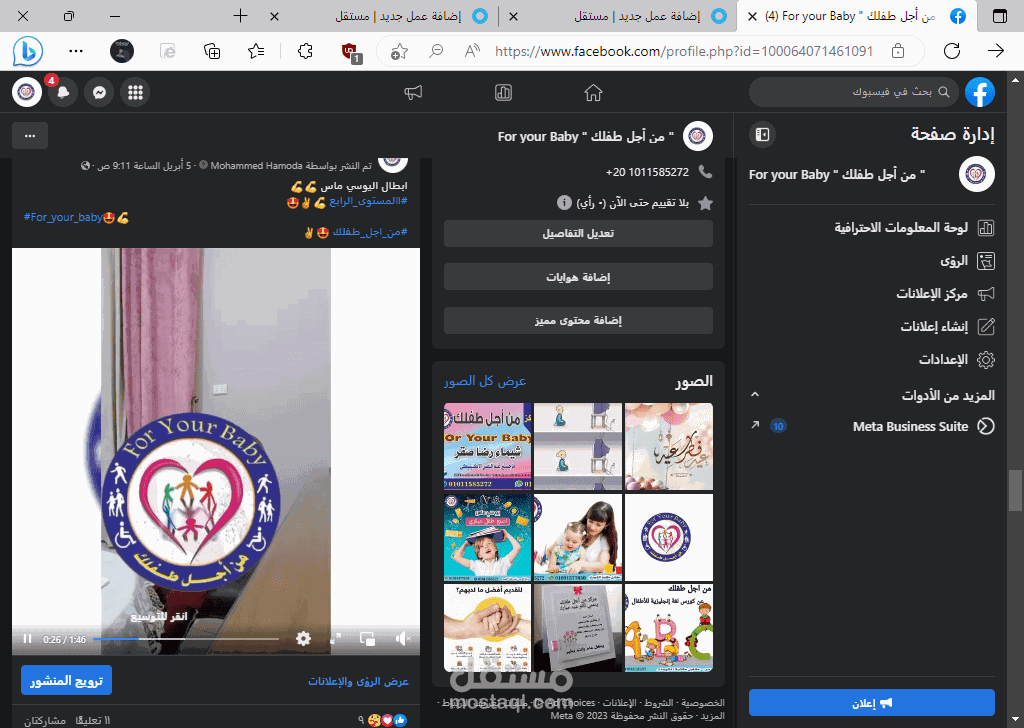
Task: Open professional dashboard chart icon in top bar
Action: pyautogui.click(x=504, y=93)
